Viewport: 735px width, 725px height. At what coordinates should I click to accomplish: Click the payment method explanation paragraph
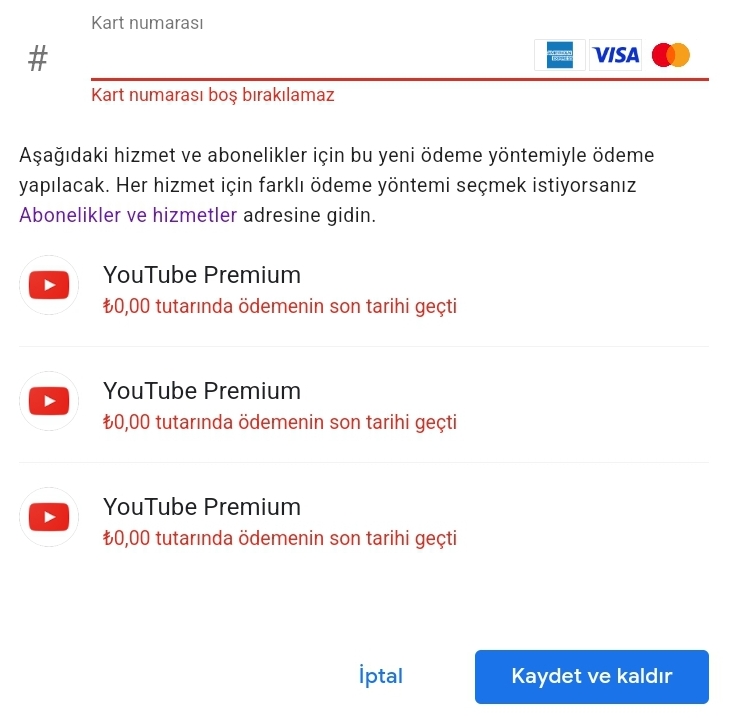coord(337,185)
